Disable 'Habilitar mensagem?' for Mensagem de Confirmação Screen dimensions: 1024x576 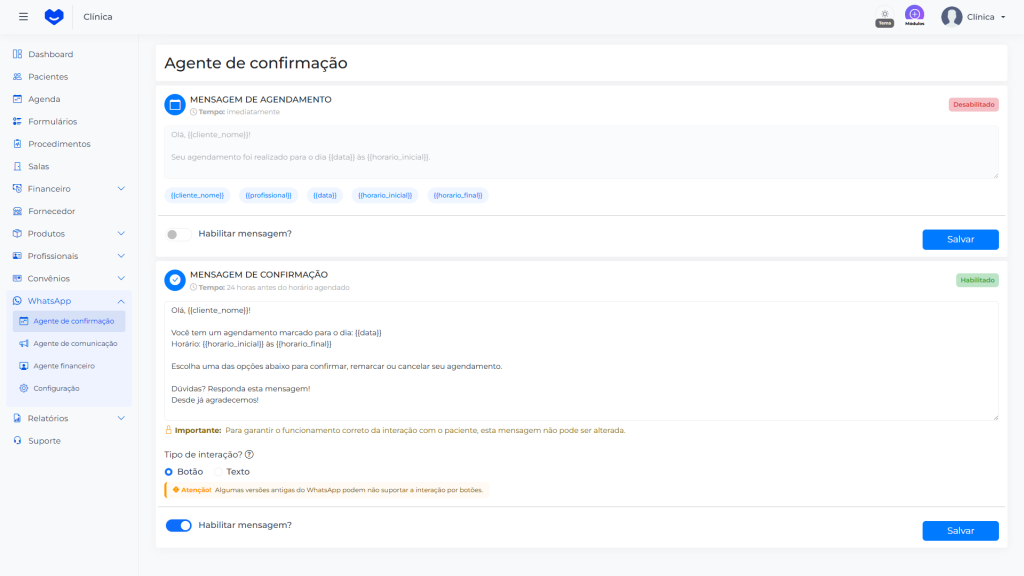click(178, 525)
